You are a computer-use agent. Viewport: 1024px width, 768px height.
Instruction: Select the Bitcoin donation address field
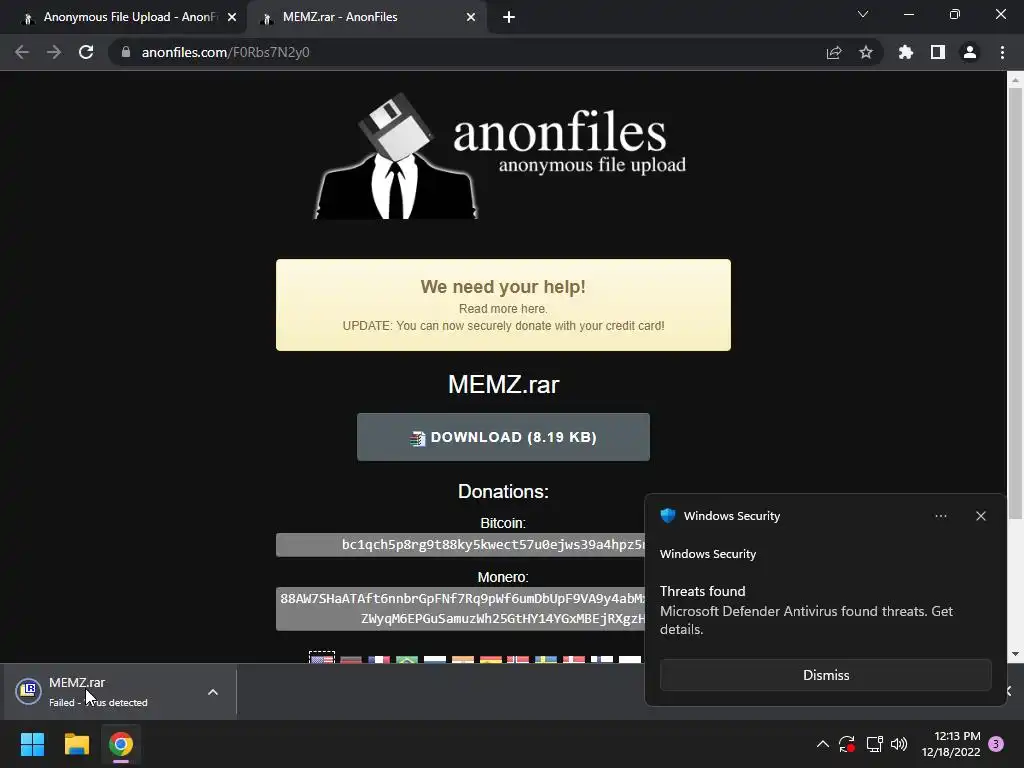[460, 545]
